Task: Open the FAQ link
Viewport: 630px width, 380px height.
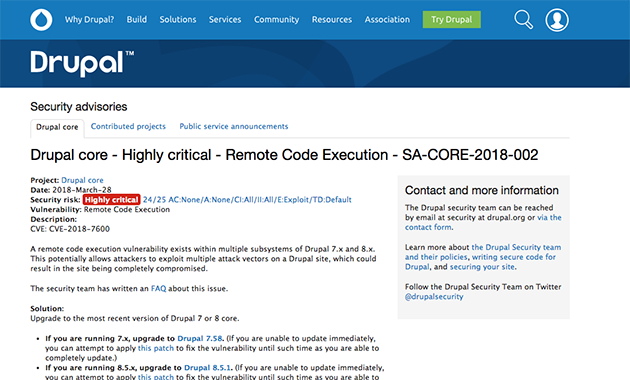Action: 158,288
